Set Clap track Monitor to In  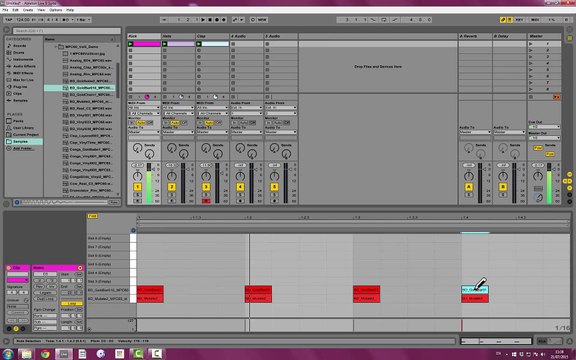tap(201, 123)
